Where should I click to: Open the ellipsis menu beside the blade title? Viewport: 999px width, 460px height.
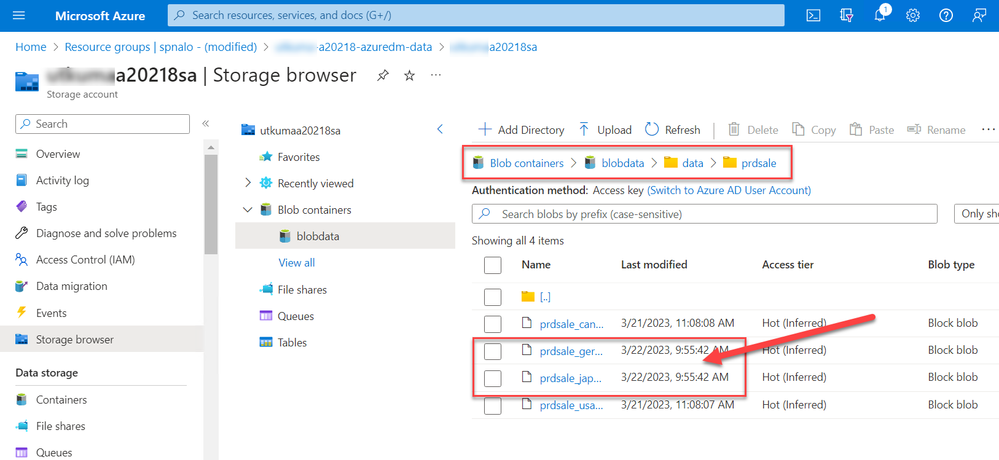(x=436, y=75)
